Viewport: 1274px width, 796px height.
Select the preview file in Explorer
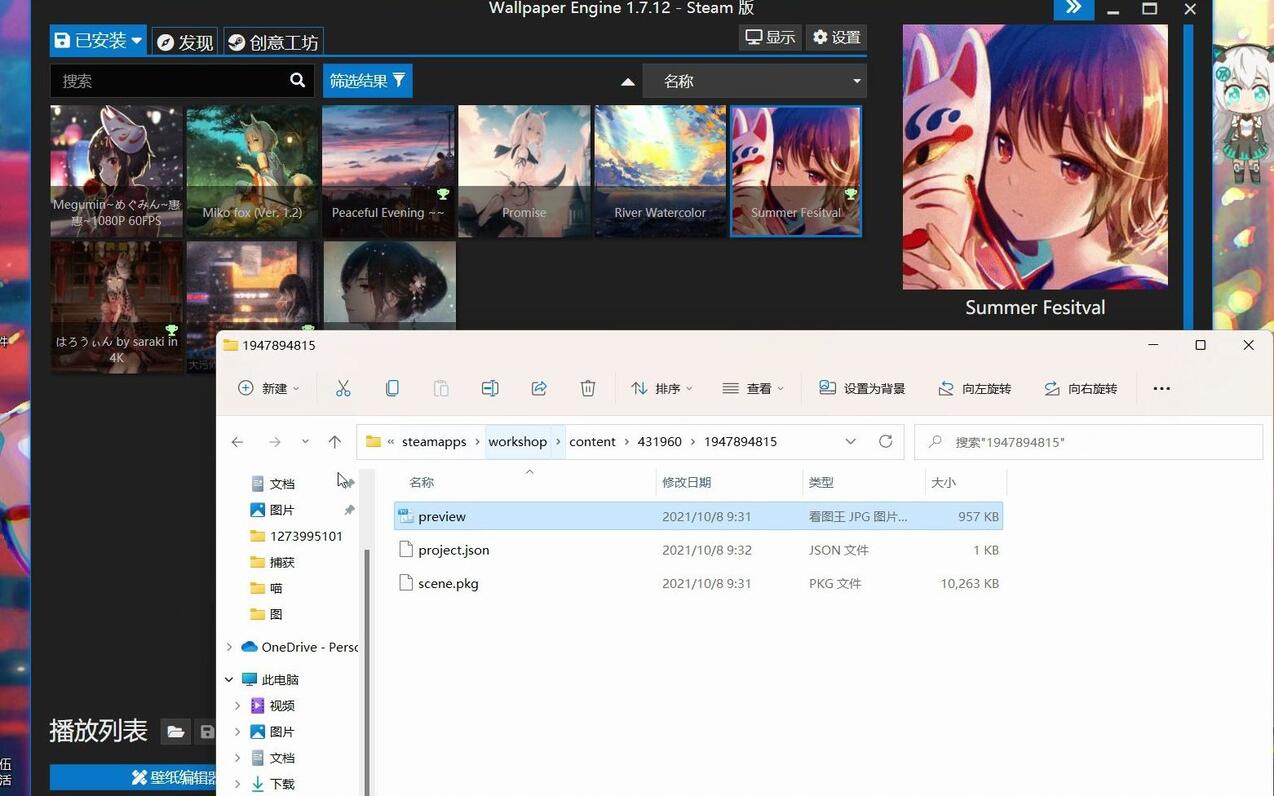(698, 516)
